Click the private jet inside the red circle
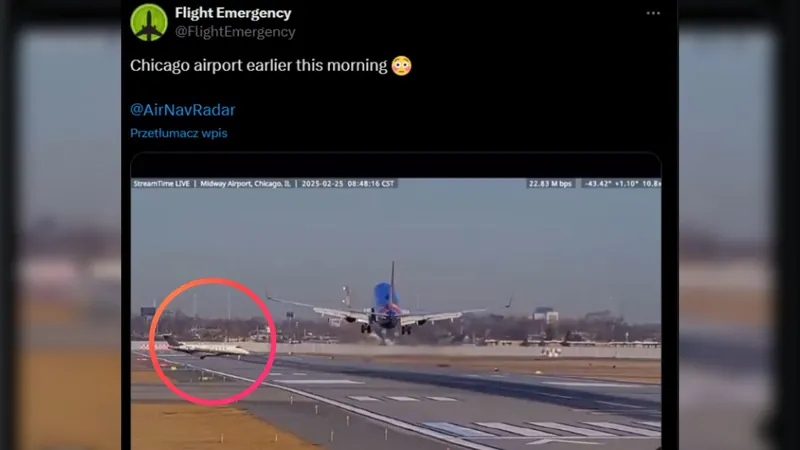Image resolution: width=800 pixels, height=450 pixels. (x=206, y=347)
